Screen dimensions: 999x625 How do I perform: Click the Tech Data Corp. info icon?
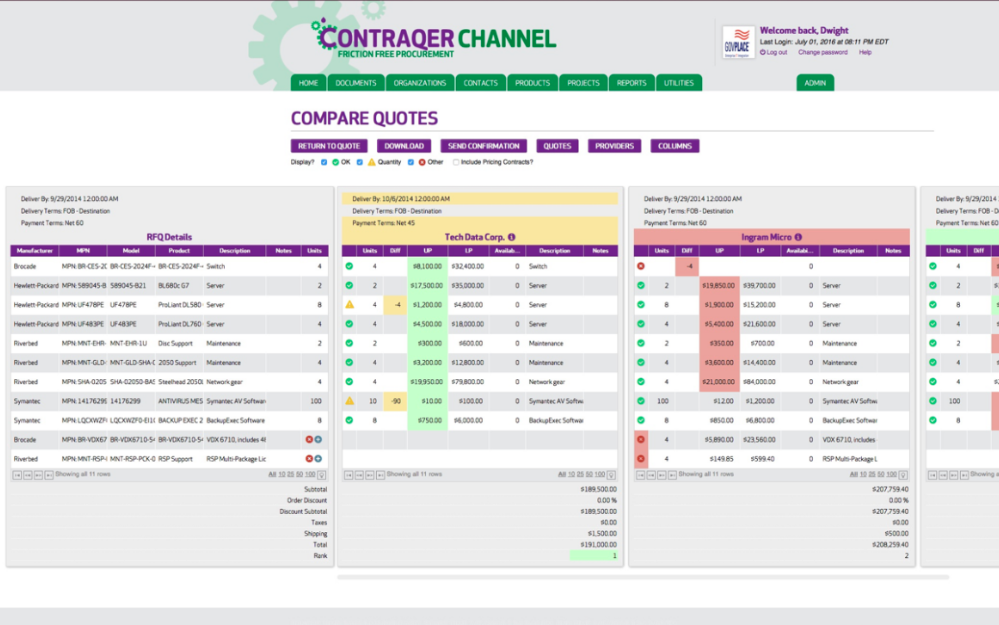512,237
